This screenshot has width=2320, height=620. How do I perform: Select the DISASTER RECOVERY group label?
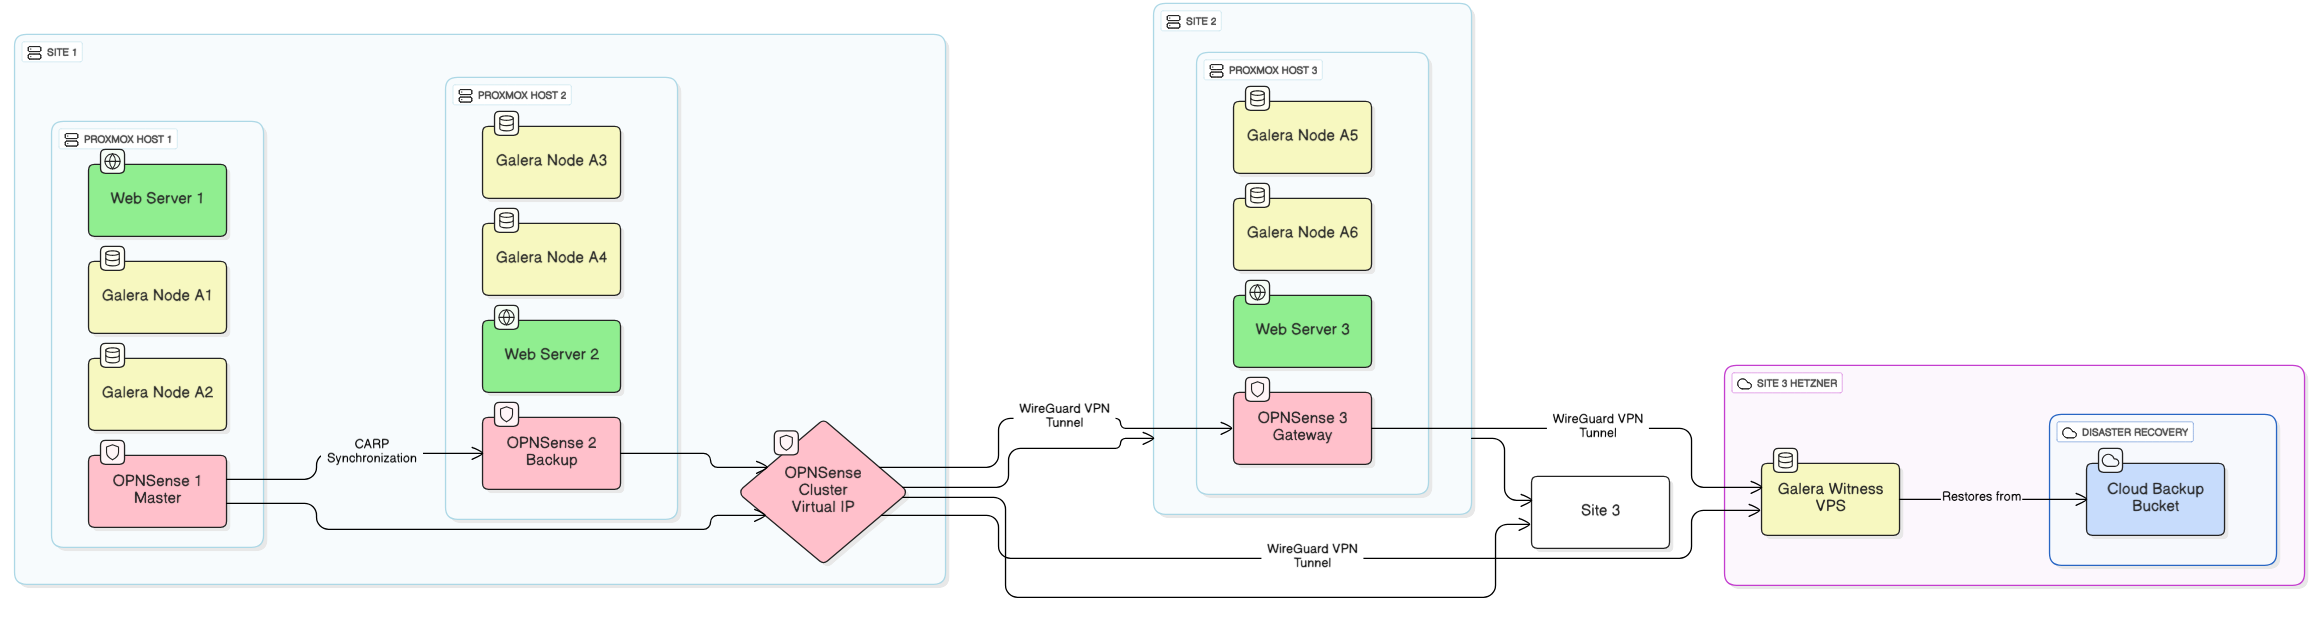tap(2125, 432)
